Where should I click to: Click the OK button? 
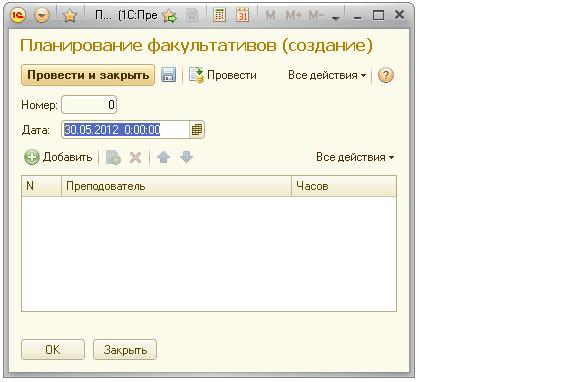[53, 349]
